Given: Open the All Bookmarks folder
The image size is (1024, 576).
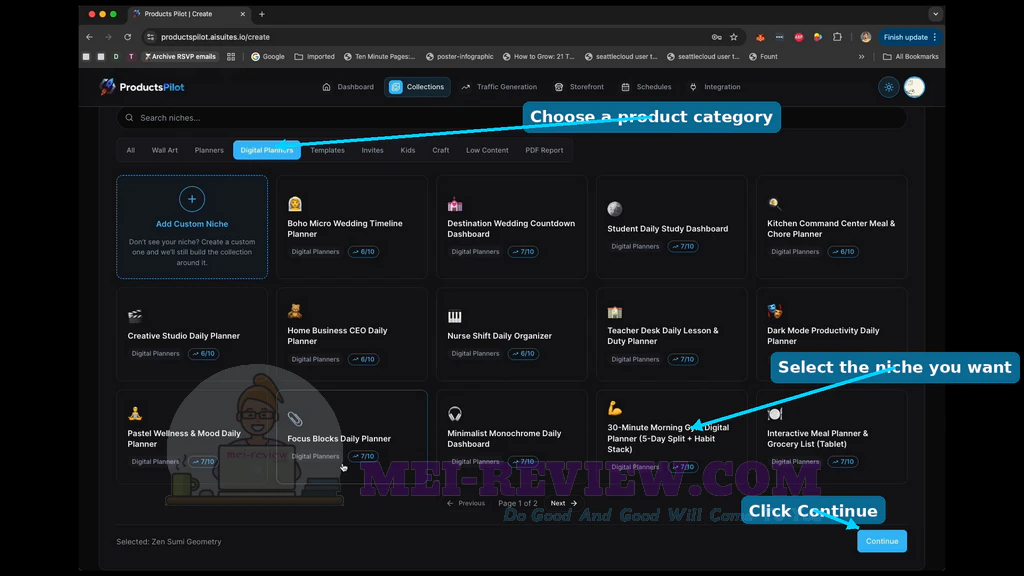Looking at the screenshot, I should (x=910, y=57).
